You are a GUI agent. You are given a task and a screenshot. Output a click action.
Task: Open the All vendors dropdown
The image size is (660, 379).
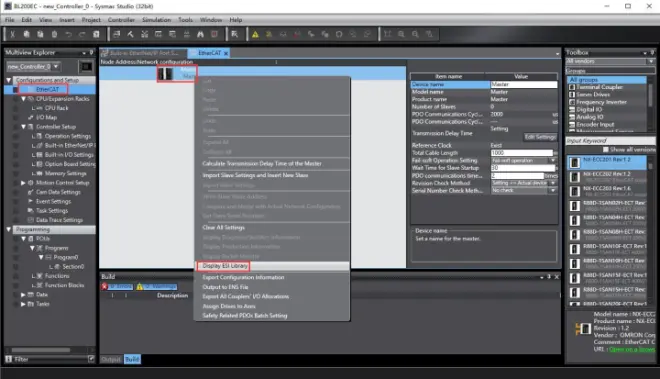pos(651,61)
